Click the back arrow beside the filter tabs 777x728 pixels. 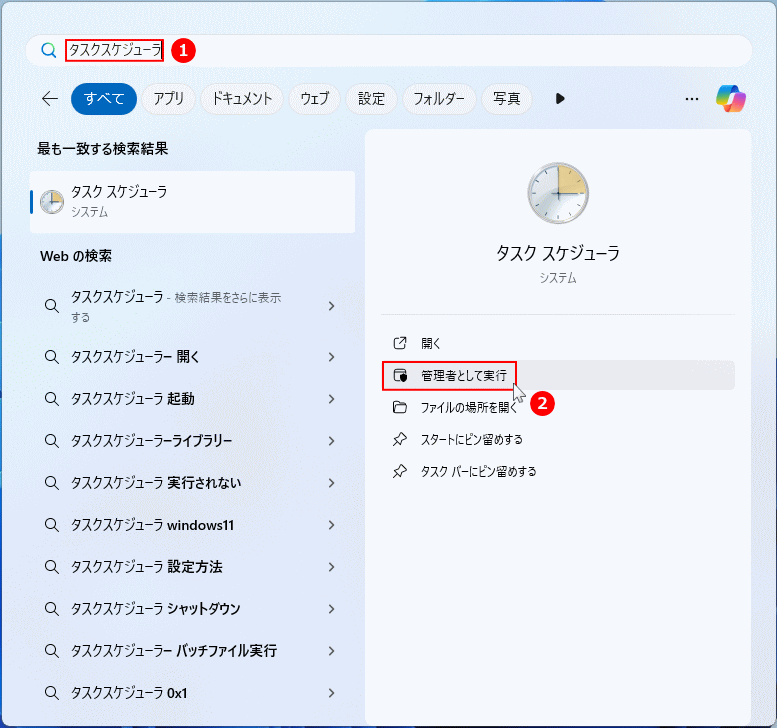[50, 99]
